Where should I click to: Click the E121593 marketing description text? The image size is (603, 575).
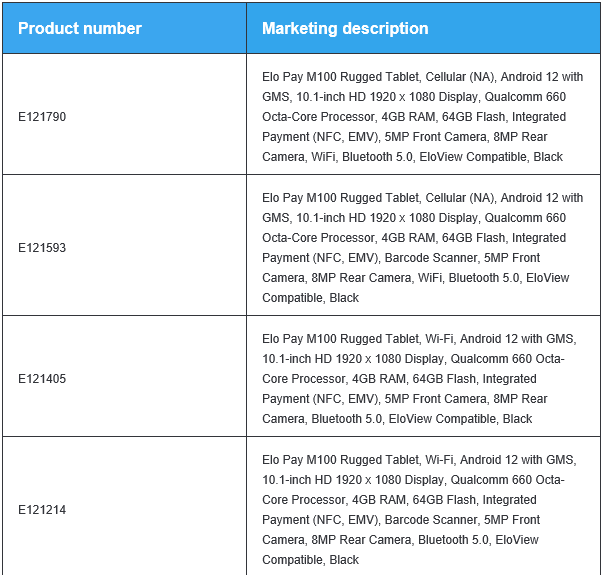point(422,248)
